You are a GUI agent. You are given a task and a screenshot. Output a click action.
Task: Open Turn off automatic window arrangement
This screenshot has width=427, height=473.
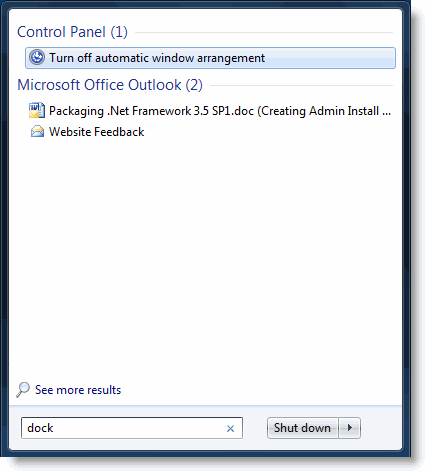[x=157, y=58]
